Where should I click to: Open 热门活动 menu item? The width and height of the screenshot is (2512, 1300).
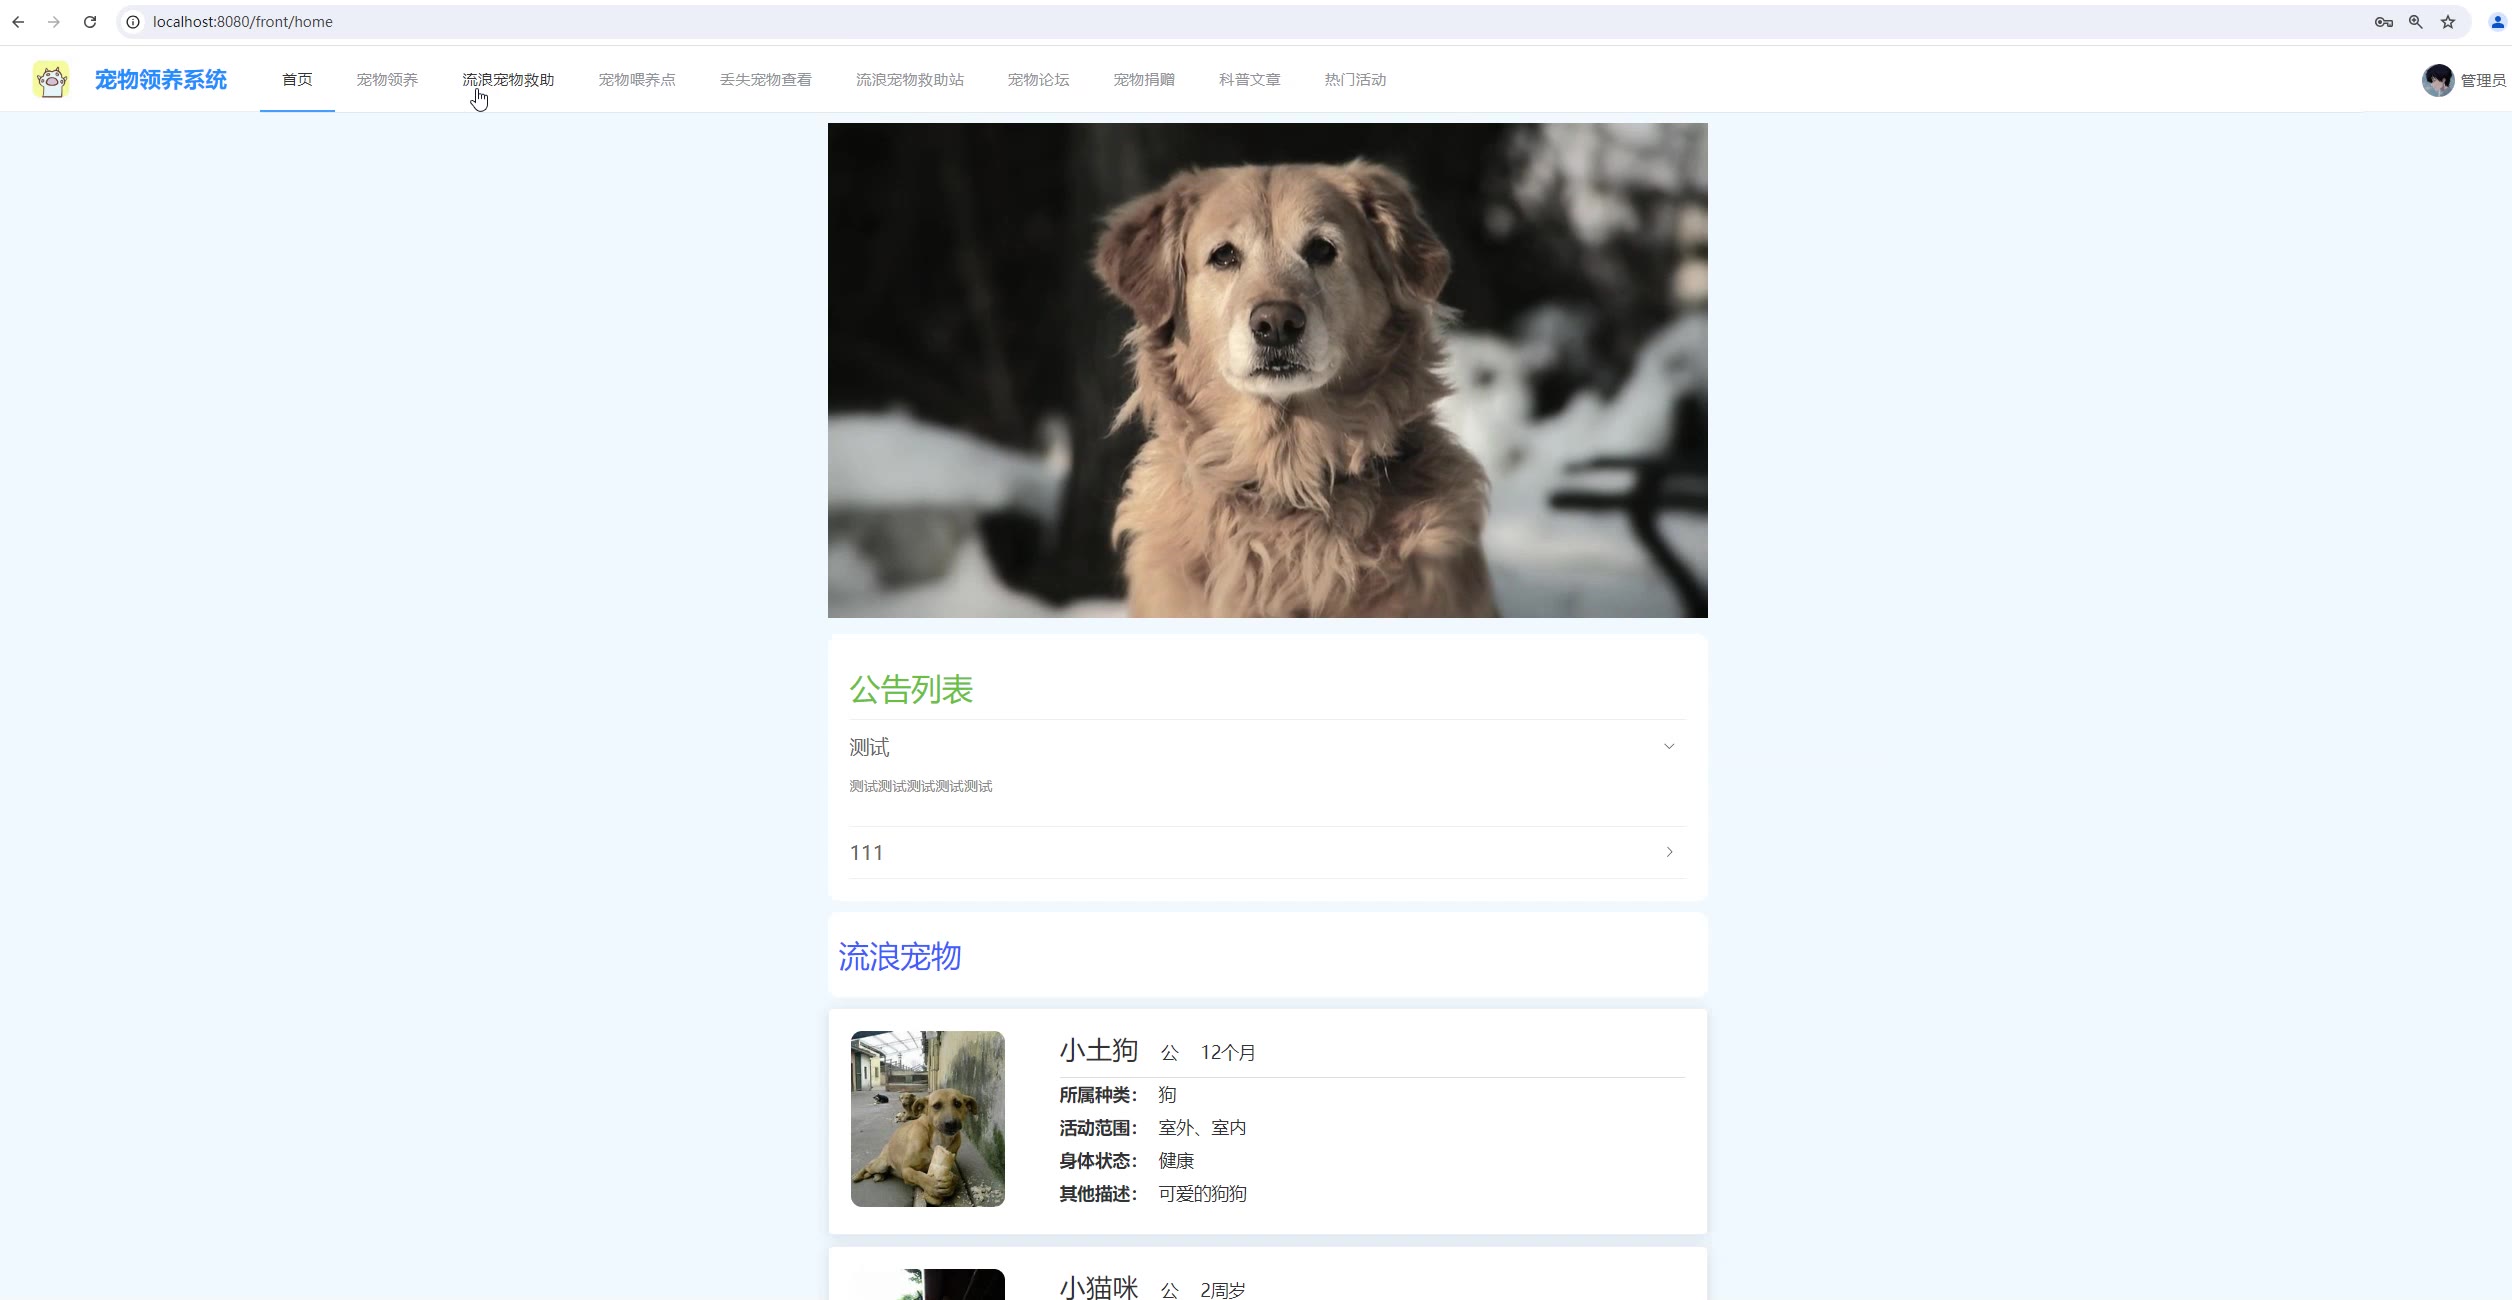1355,80
